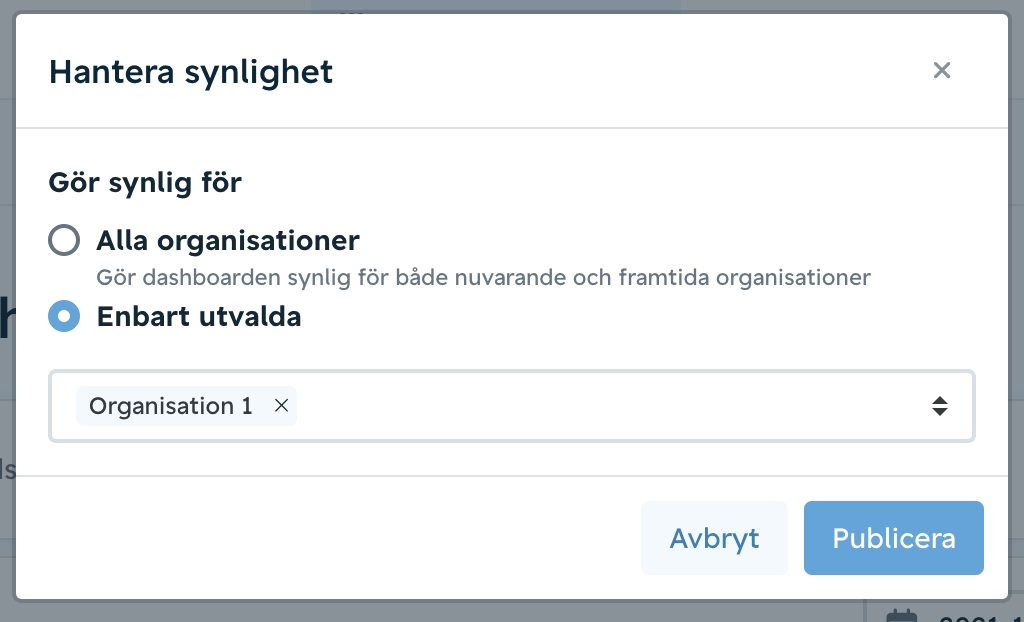Choose the Alla organisationer label text
Image resolution: width=1024 pixels, height=622 pixels.
228,240
